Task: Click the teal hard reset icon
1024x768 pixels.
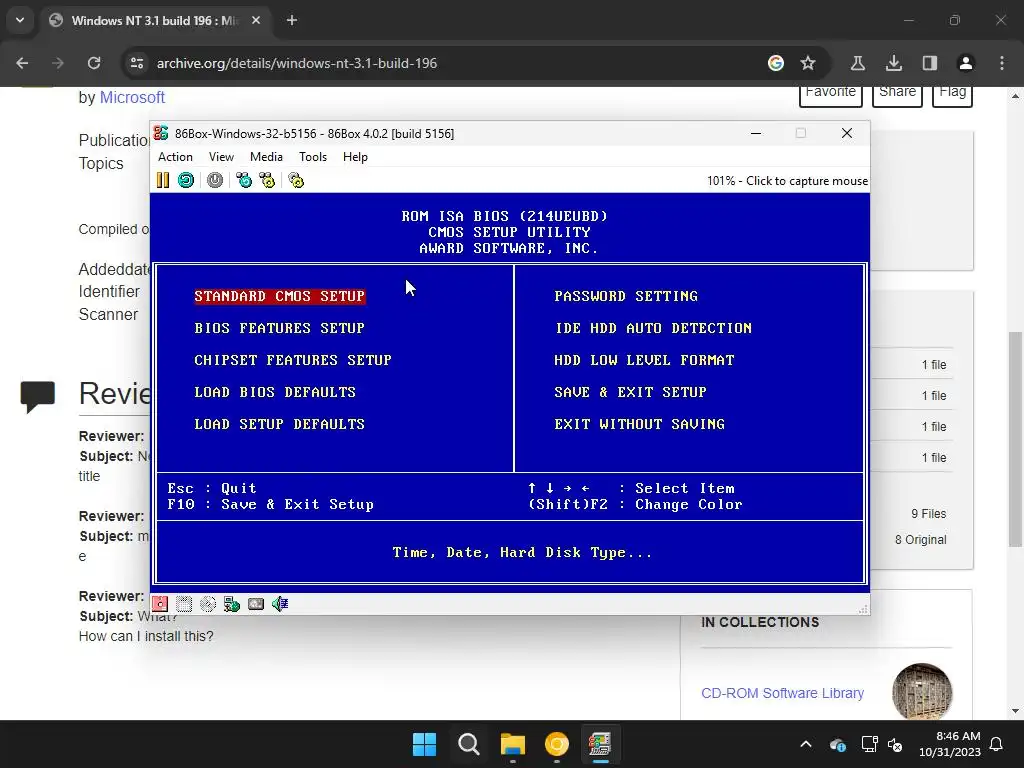Action: [x=186, y=180]
